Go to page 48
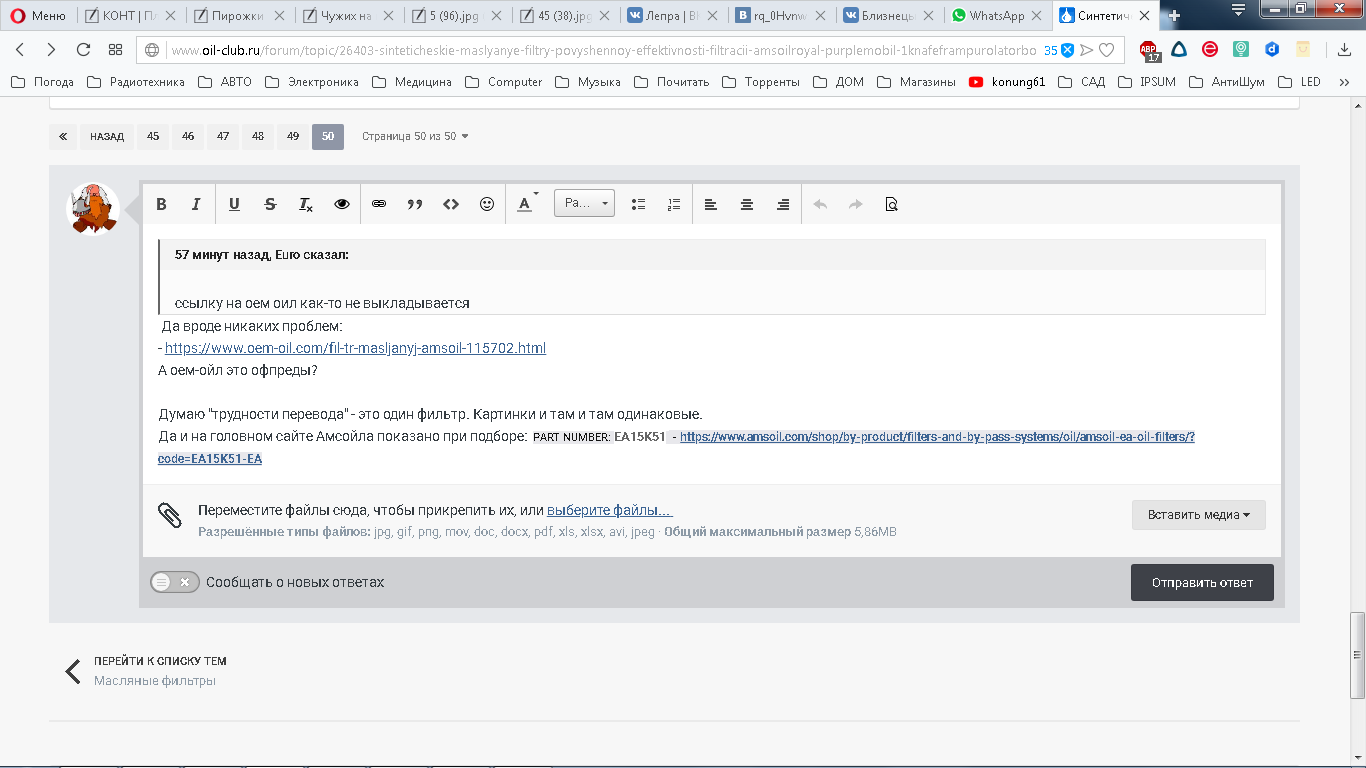This screenshot has height=768, width=1366. coord(258,137)
